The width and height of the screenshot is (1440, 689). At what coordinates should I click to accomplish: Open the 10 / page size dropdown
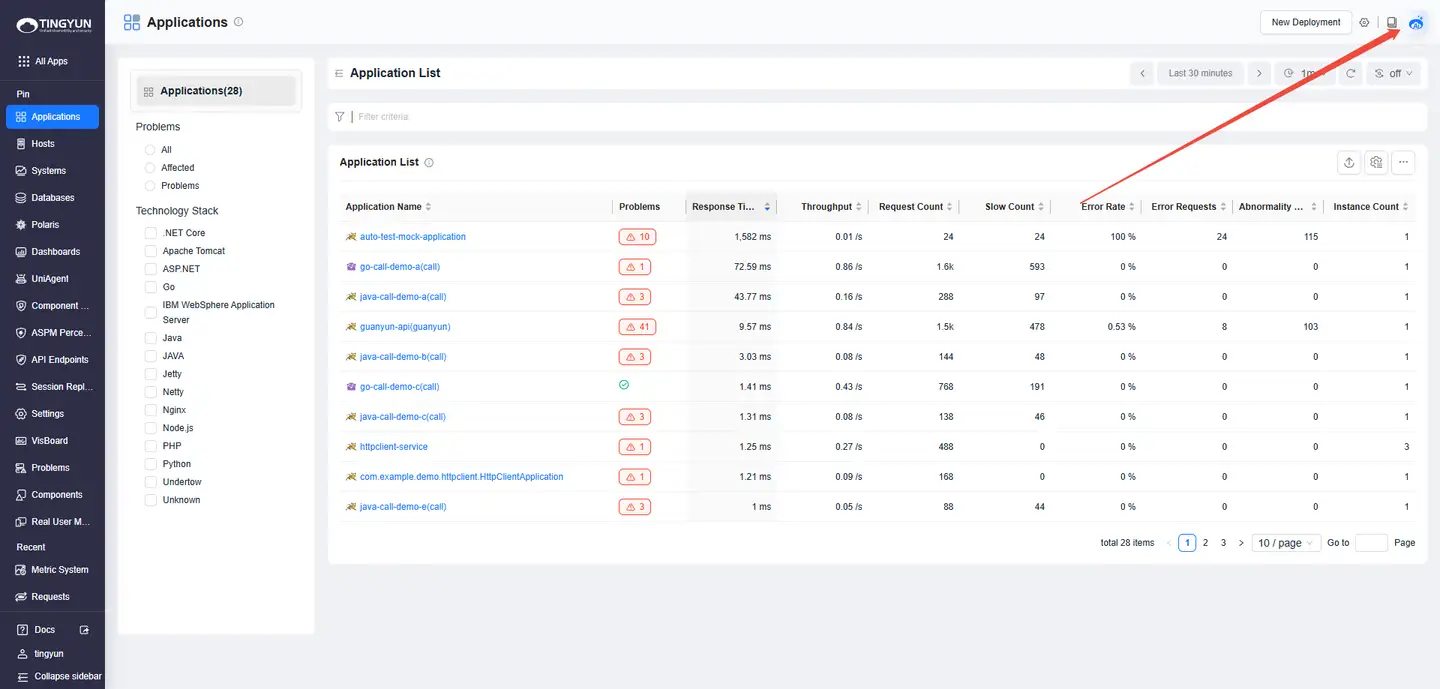click(1285, 543)
